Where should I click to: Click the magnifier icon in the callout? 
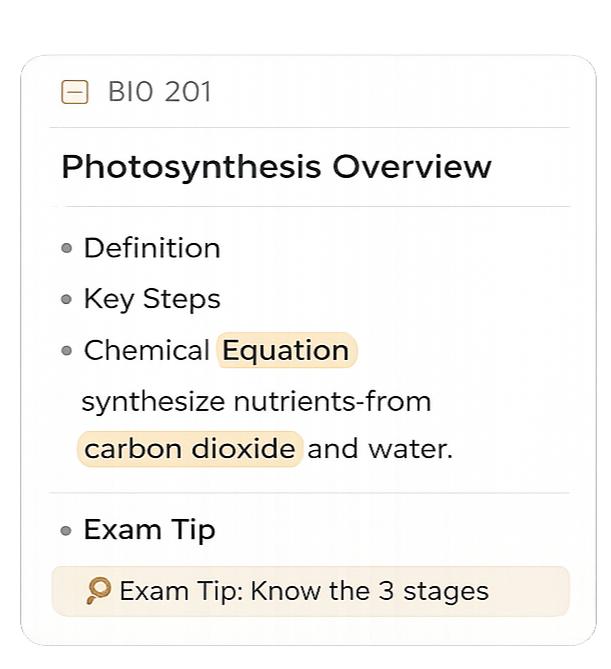[98, 591]
